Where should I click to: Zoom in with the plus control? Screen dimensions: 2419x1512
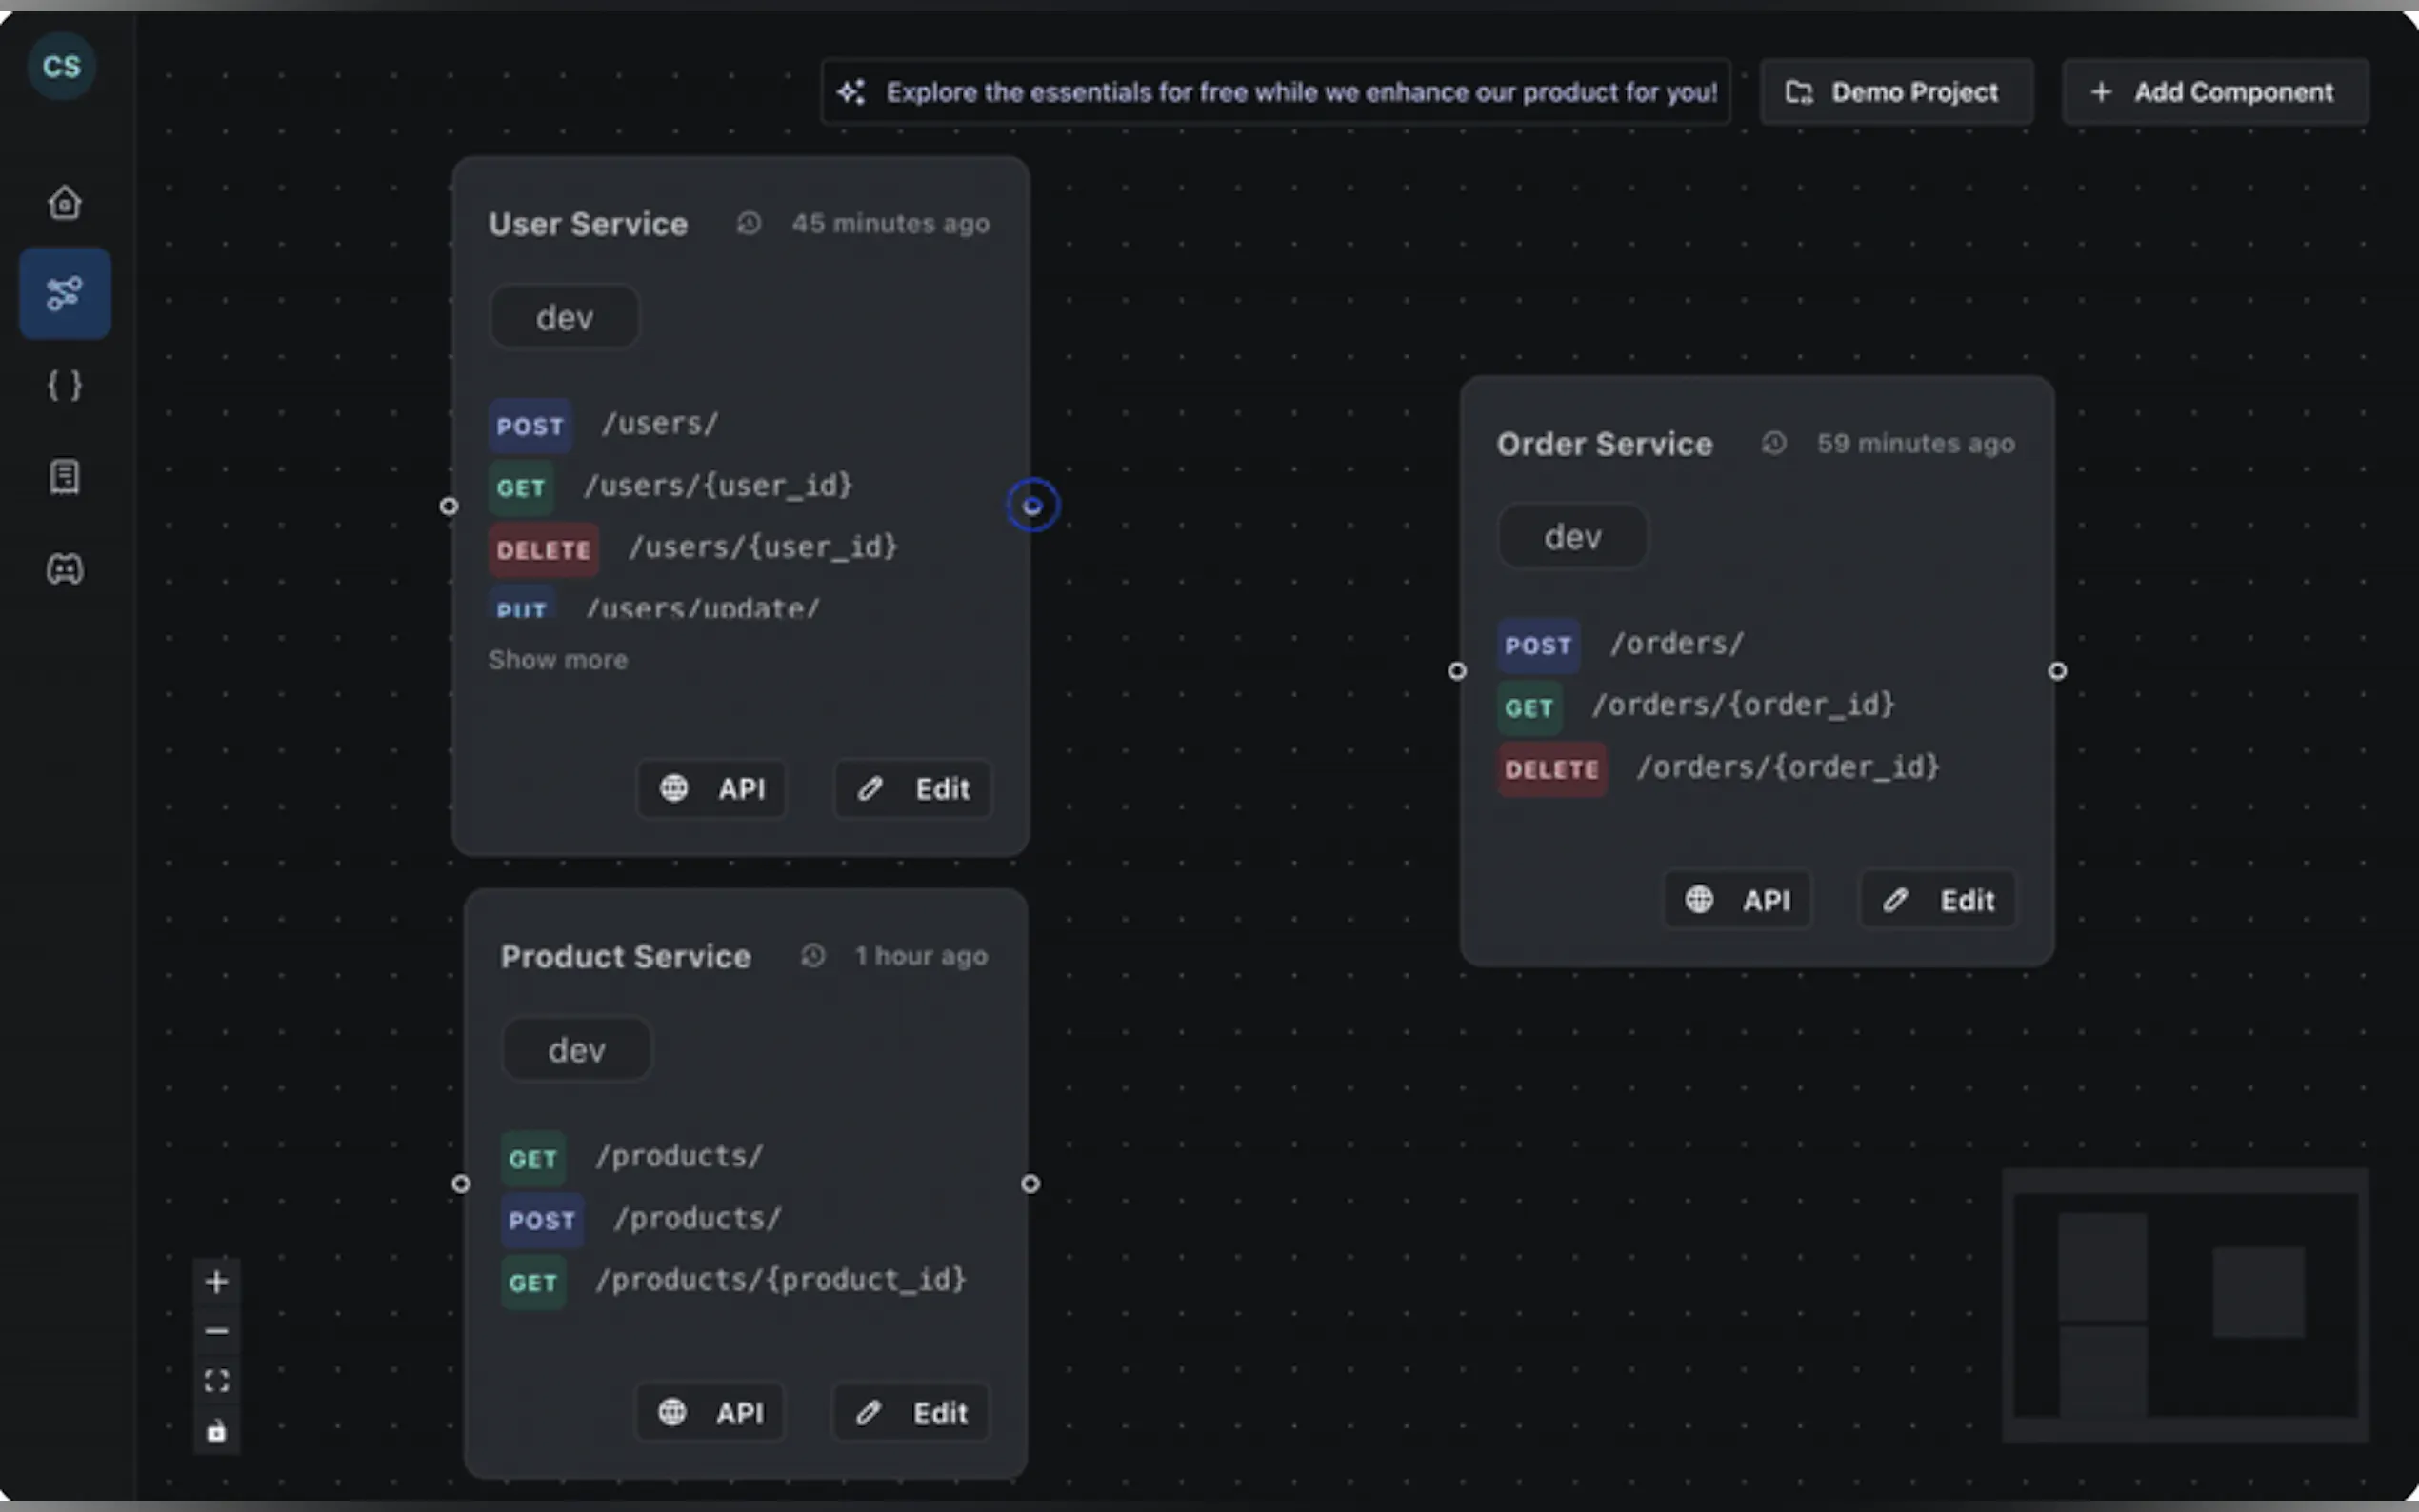coord(216,1282)
